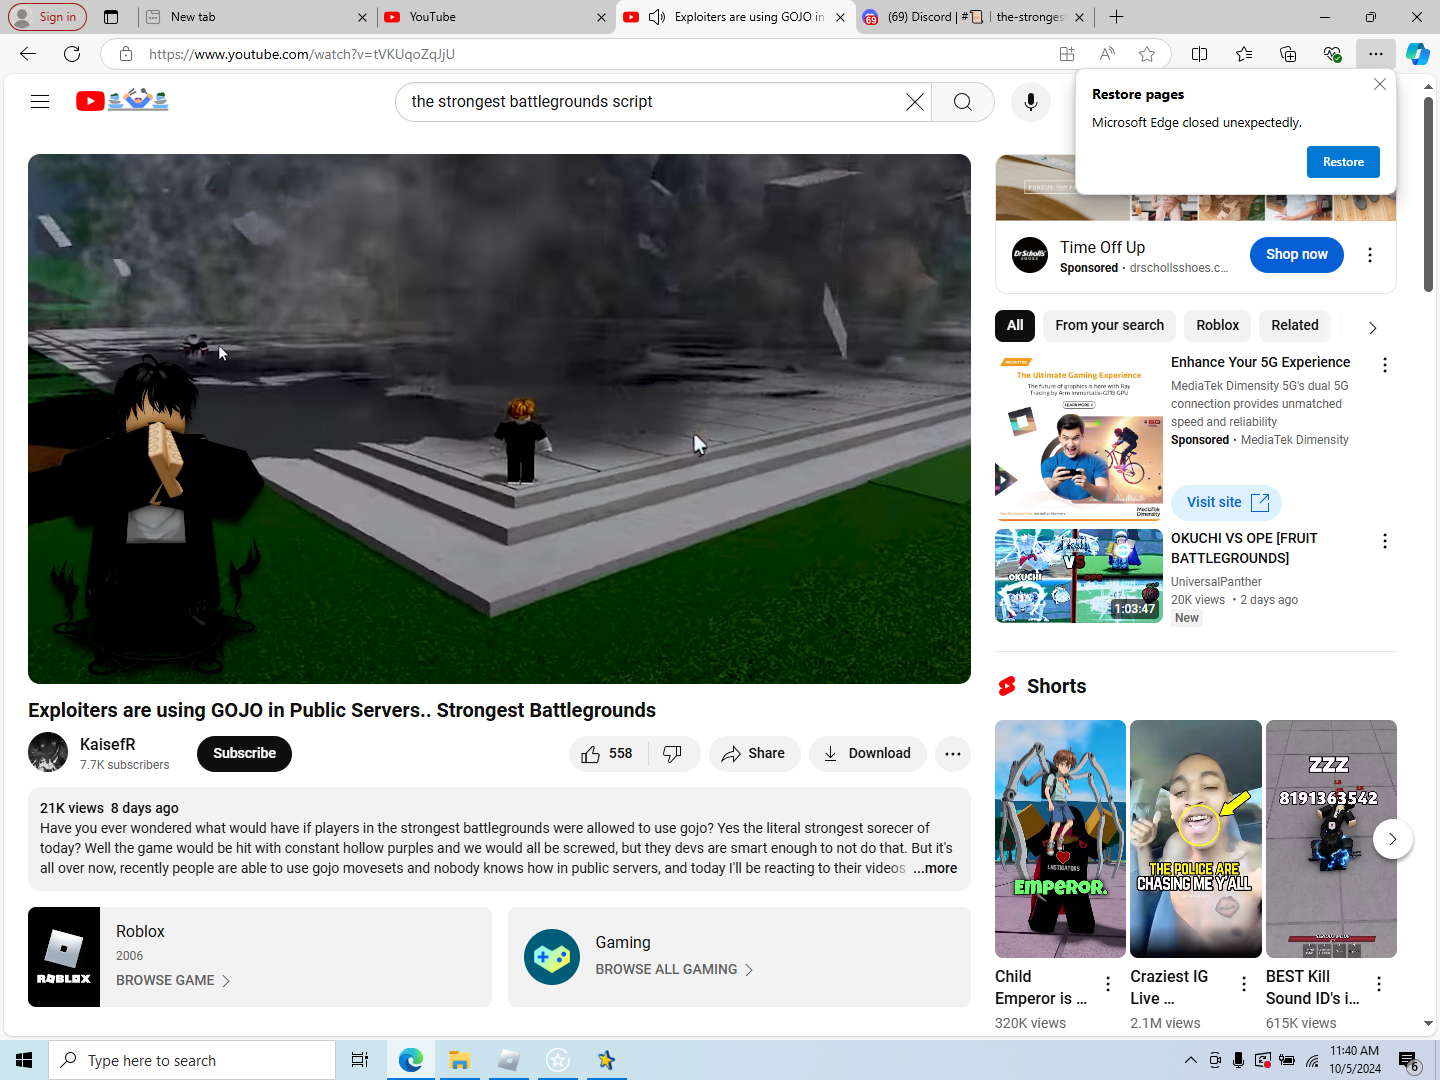
Task: Select the Roblox filter chip
Action: coord(1217,325)
